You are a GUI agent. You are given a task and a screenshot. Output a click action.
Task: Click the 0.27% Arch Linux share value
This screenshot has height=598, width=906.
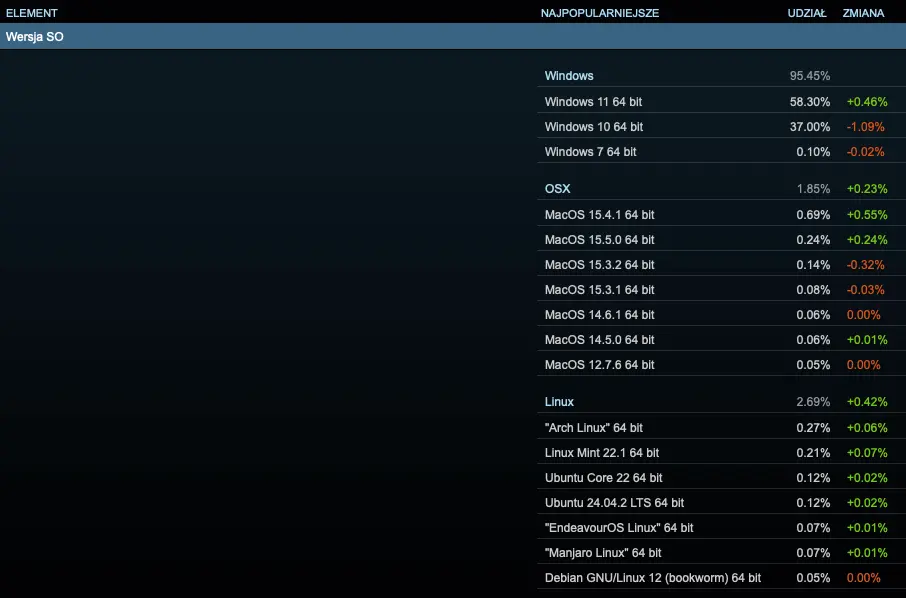[813, 428]
